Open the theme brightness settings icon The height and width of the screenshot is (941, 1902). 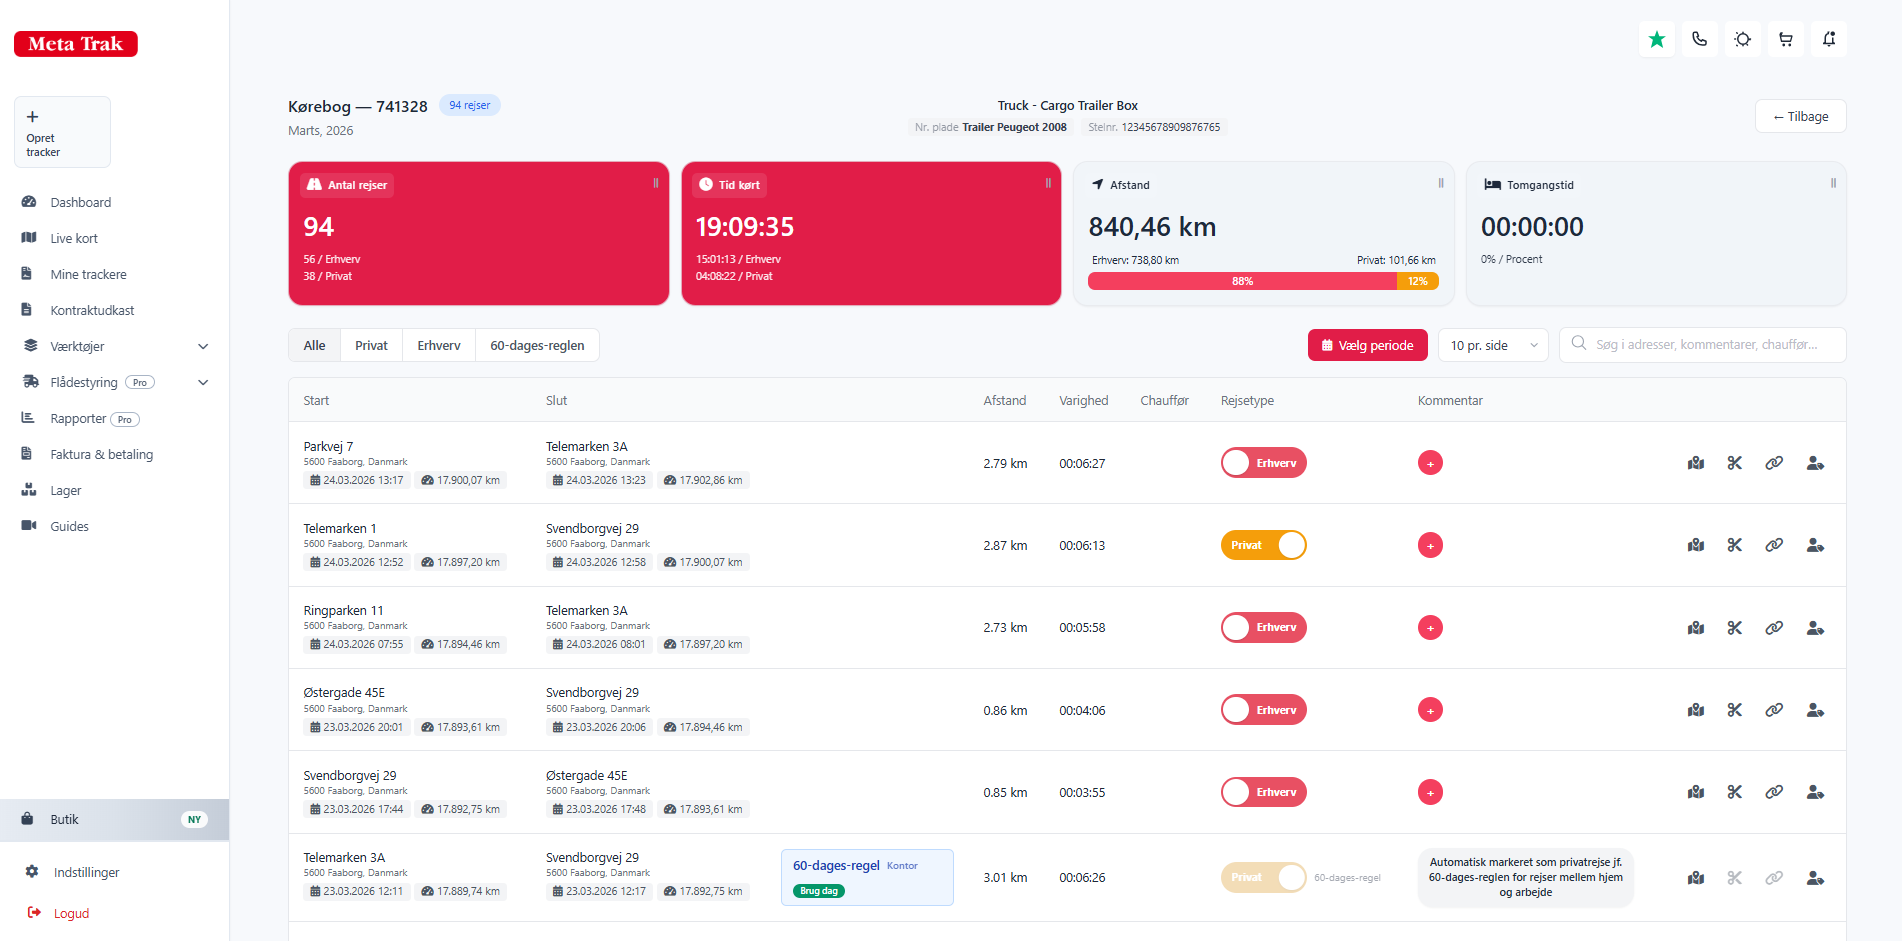pos(1742,39)
